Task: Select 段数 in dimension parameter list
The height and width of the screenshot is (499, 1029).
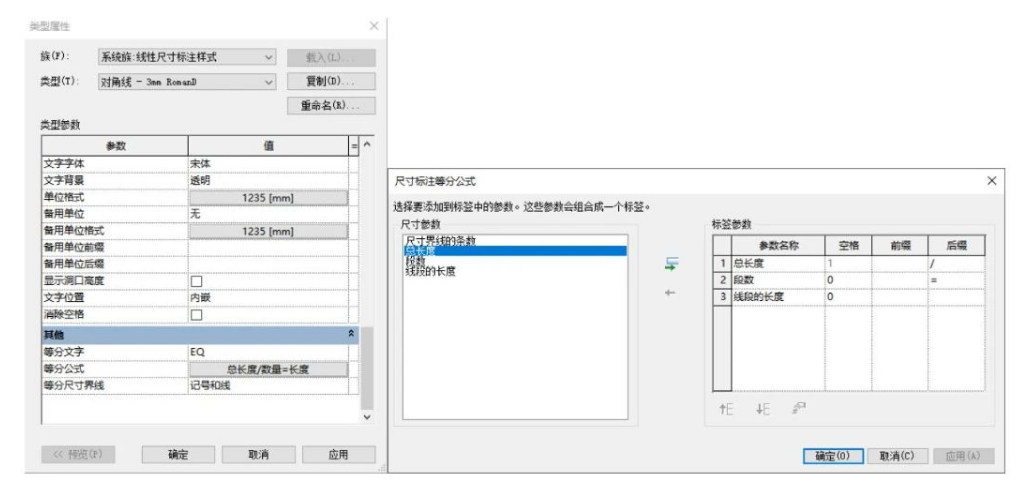Action: coord(415,261)
